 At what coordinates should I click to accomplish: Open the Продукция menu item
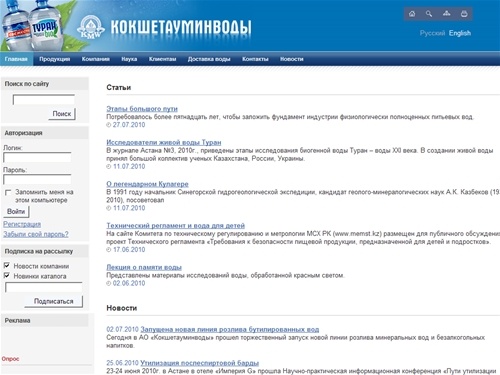coord(55,59)
